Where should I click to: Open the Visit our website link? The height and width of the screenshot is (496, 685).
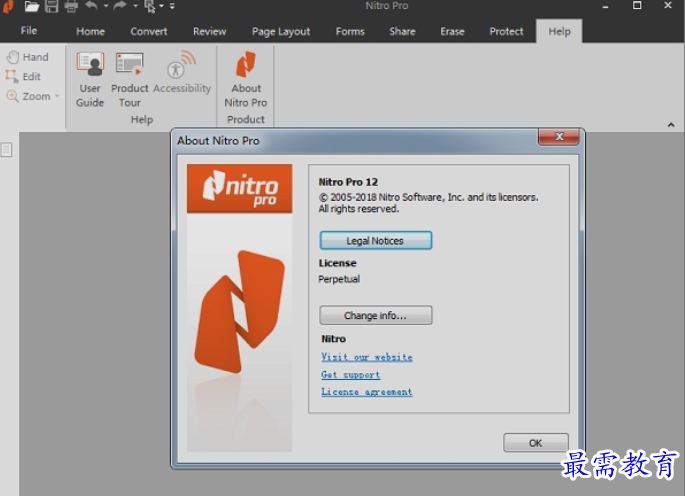coord(367,357)
